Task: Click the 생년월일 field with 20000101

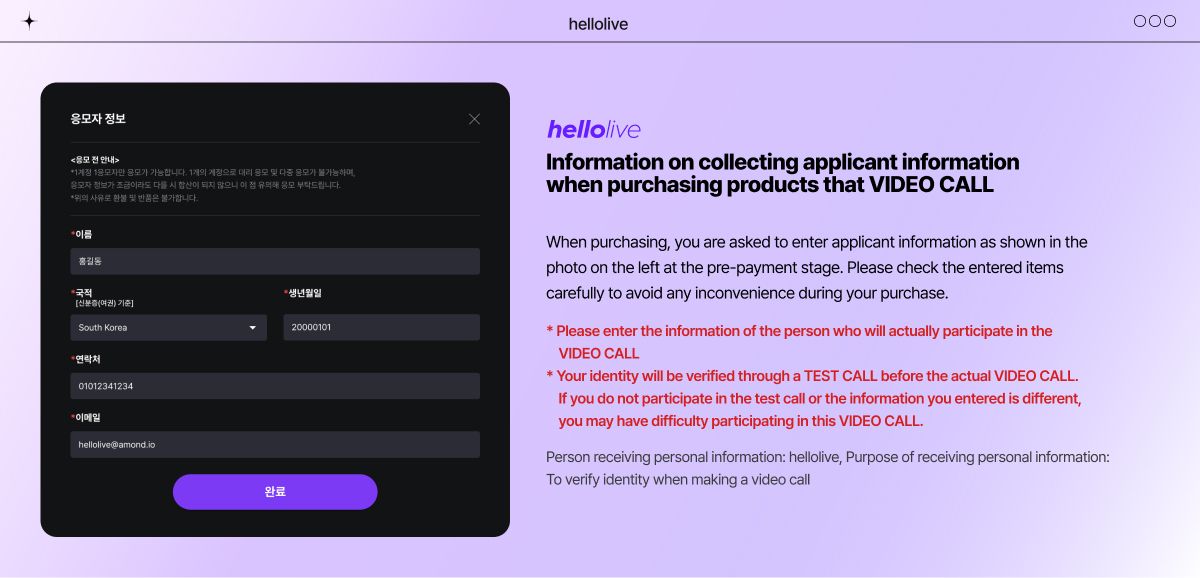Action: tap(381, 328)
